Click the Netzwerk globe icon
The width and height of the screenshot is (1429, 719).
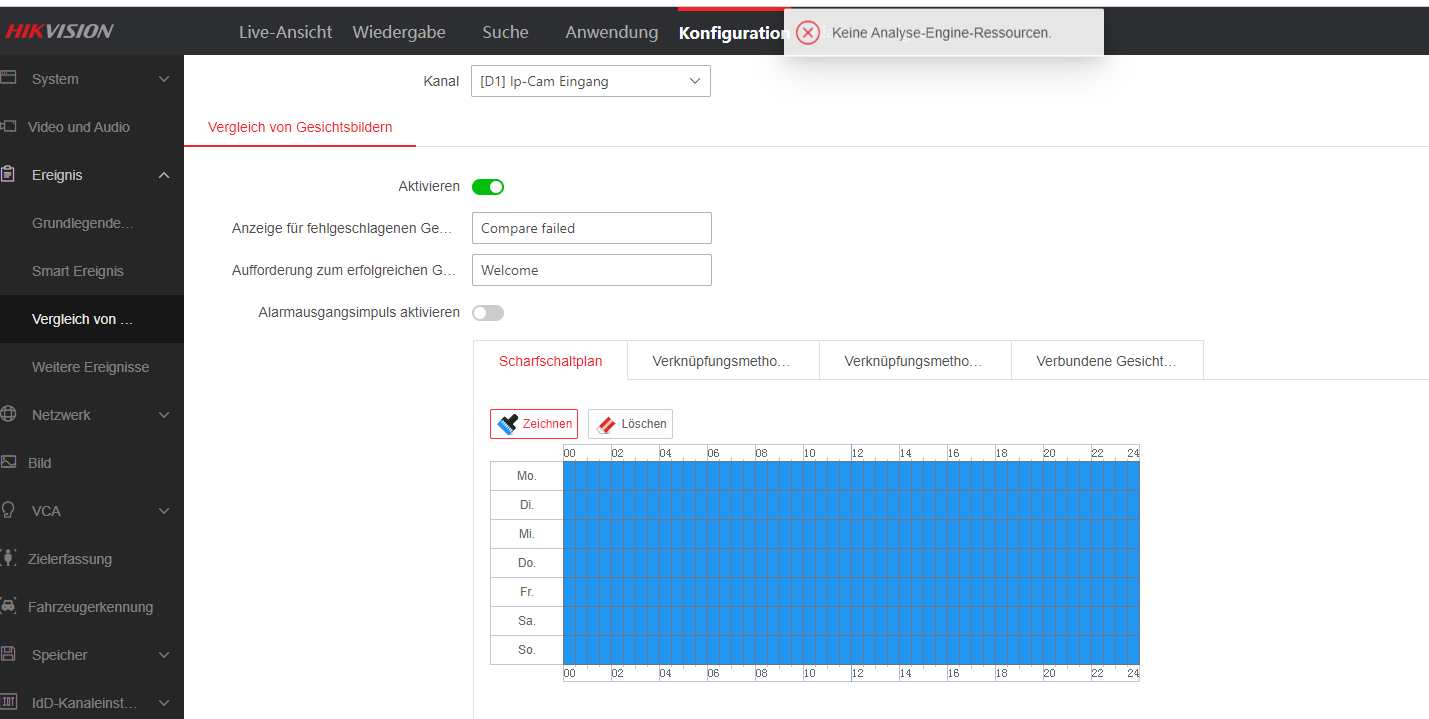click(x=9, y=414)
